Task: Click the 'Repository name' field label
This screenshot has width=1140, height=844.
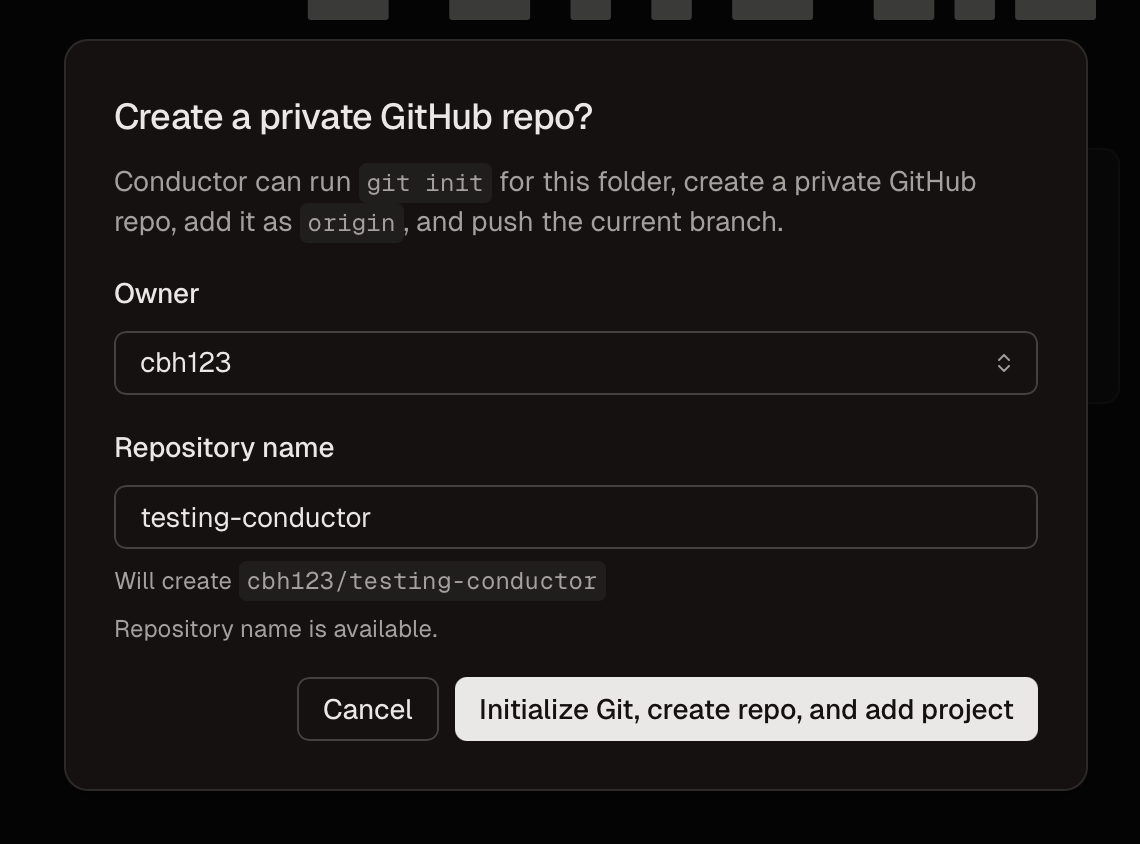Action: (x=224, y=448)
